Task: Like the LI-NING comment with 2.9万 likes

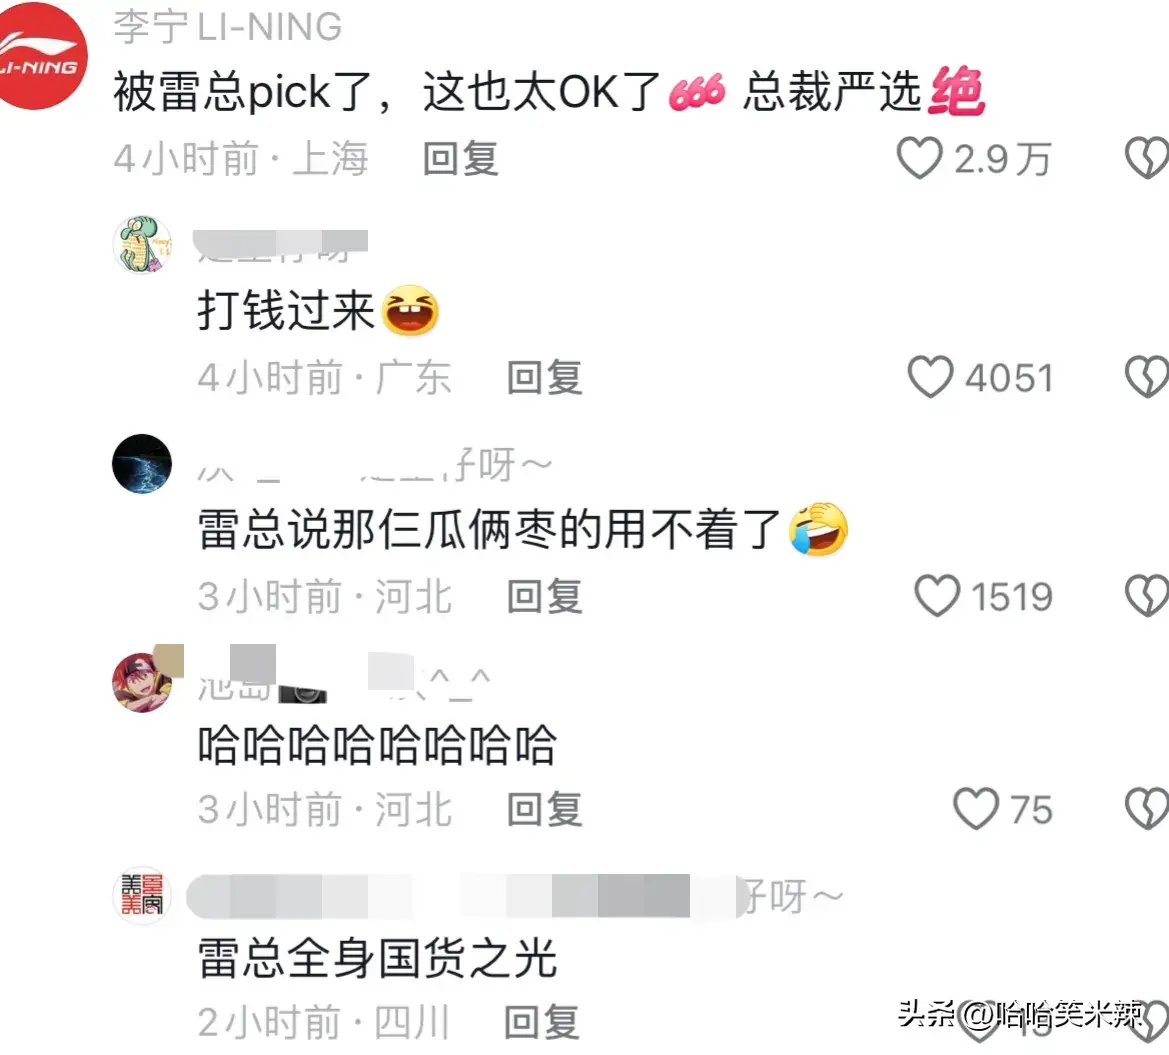Action: pyautogui.click(x=919, y=158)
